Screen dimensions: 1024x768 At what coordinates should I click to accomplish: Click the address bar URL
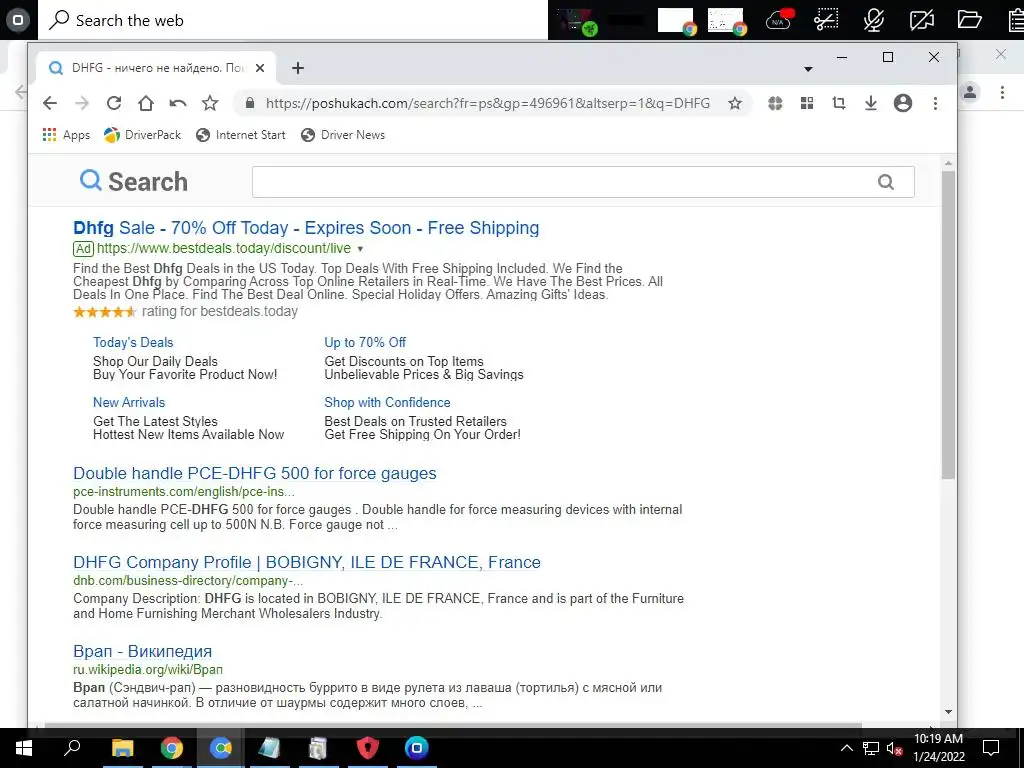(x=488, y=103)
